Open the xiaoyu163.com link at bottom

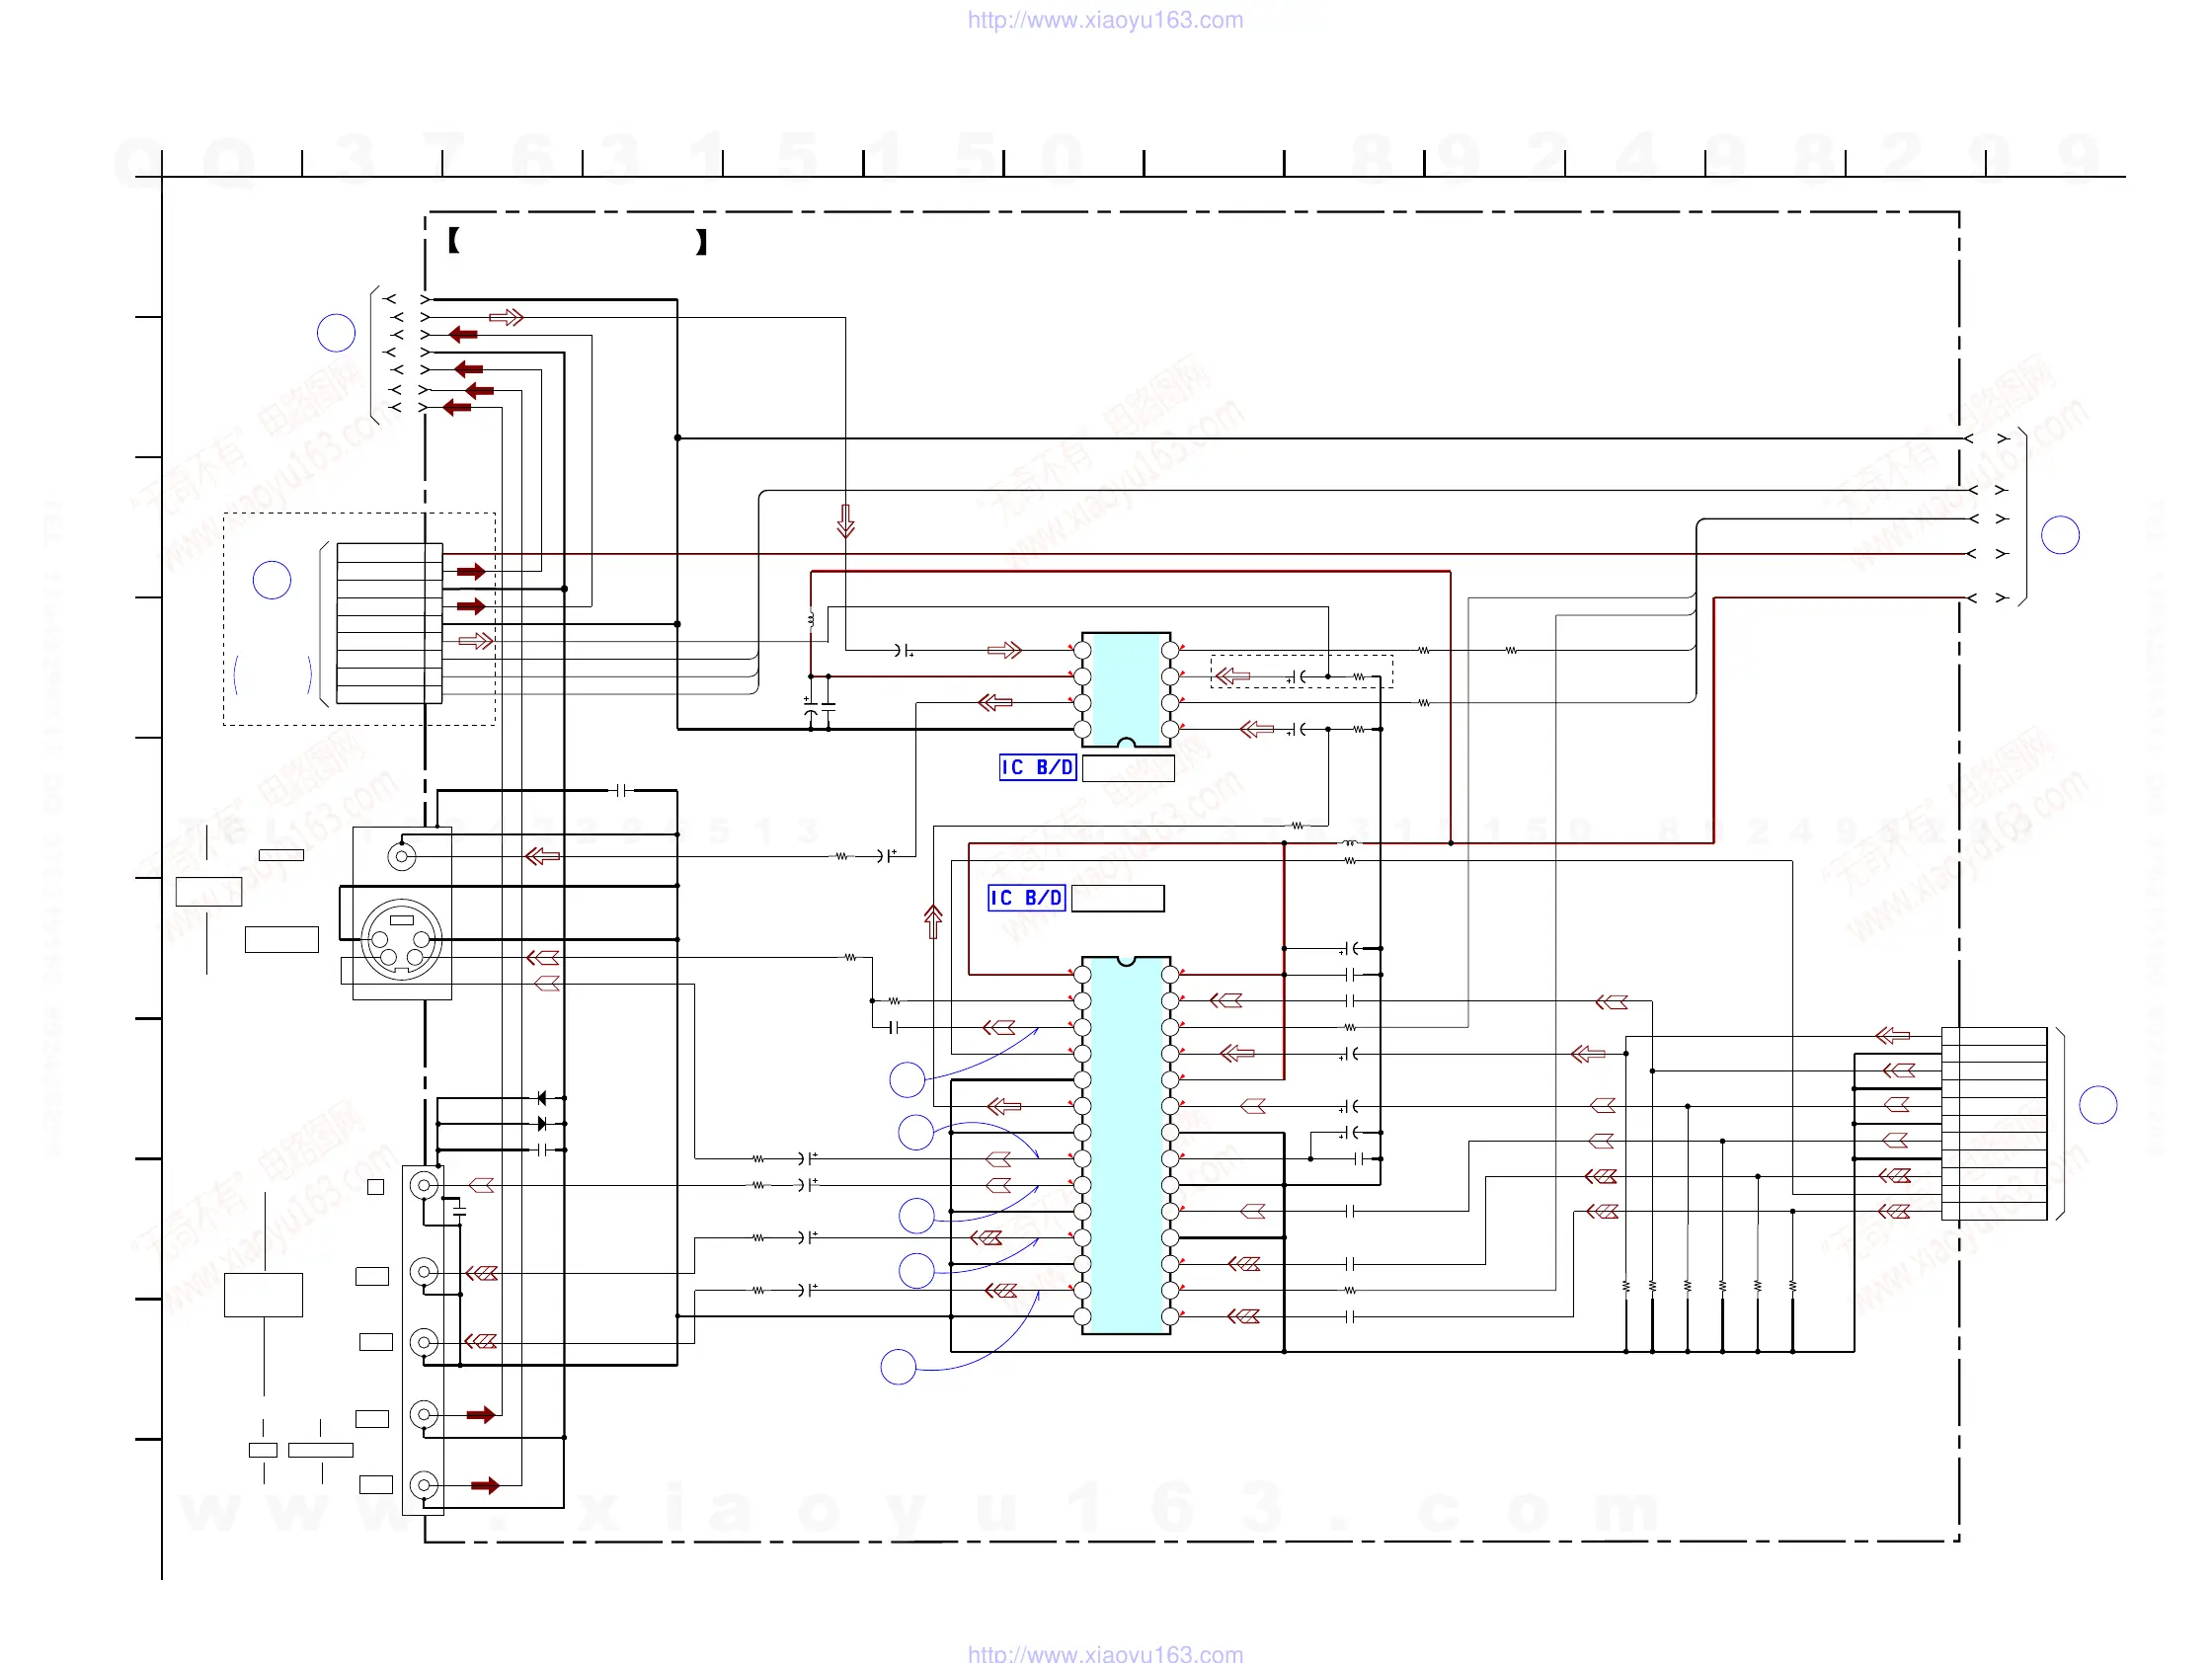1104,1653
